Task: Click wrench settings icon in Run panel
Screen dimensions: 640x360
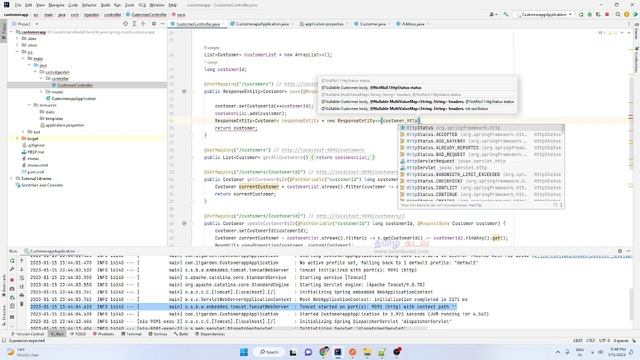Action: pyautogui.click(x=12, y=269)
